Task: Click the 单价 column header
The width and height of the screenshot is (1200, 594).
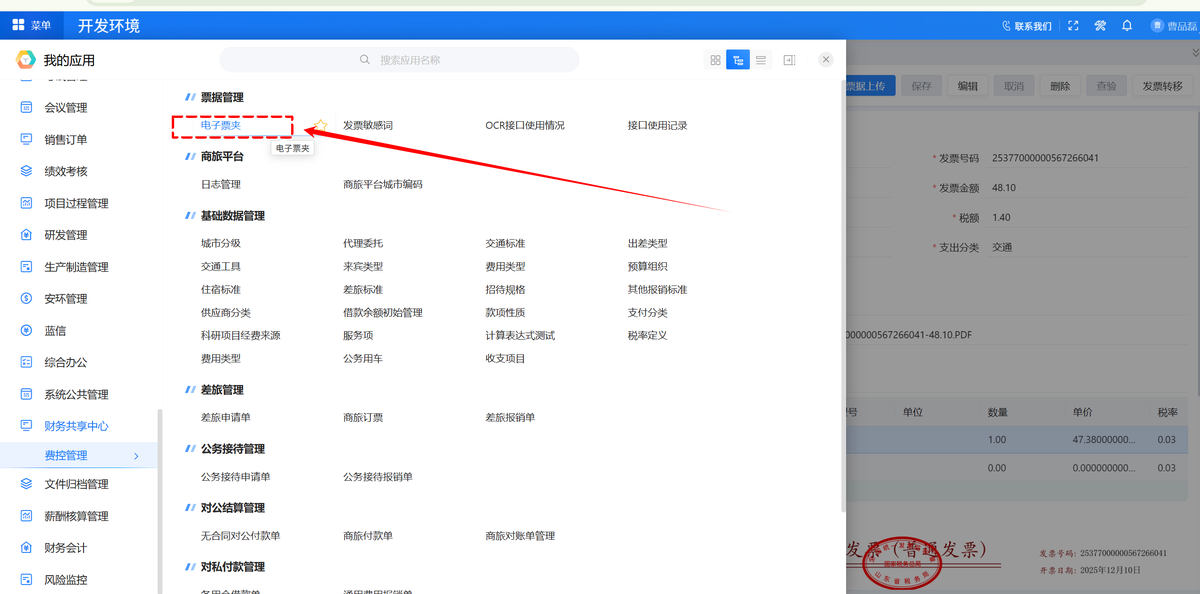Action: (1083, 412)
